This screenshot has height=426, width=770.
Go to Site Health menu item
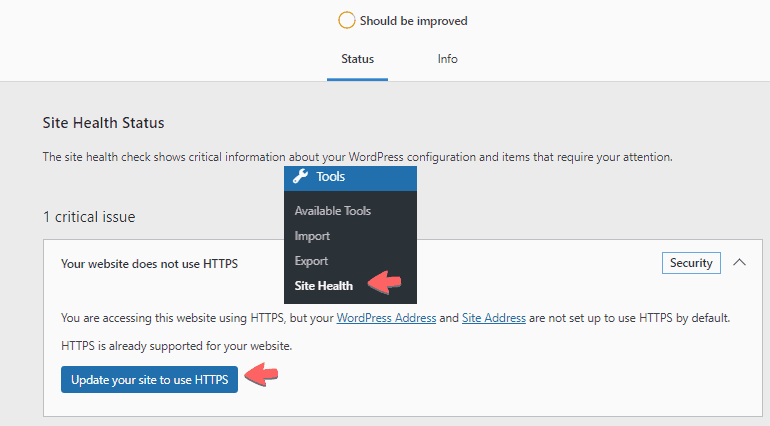324,286
